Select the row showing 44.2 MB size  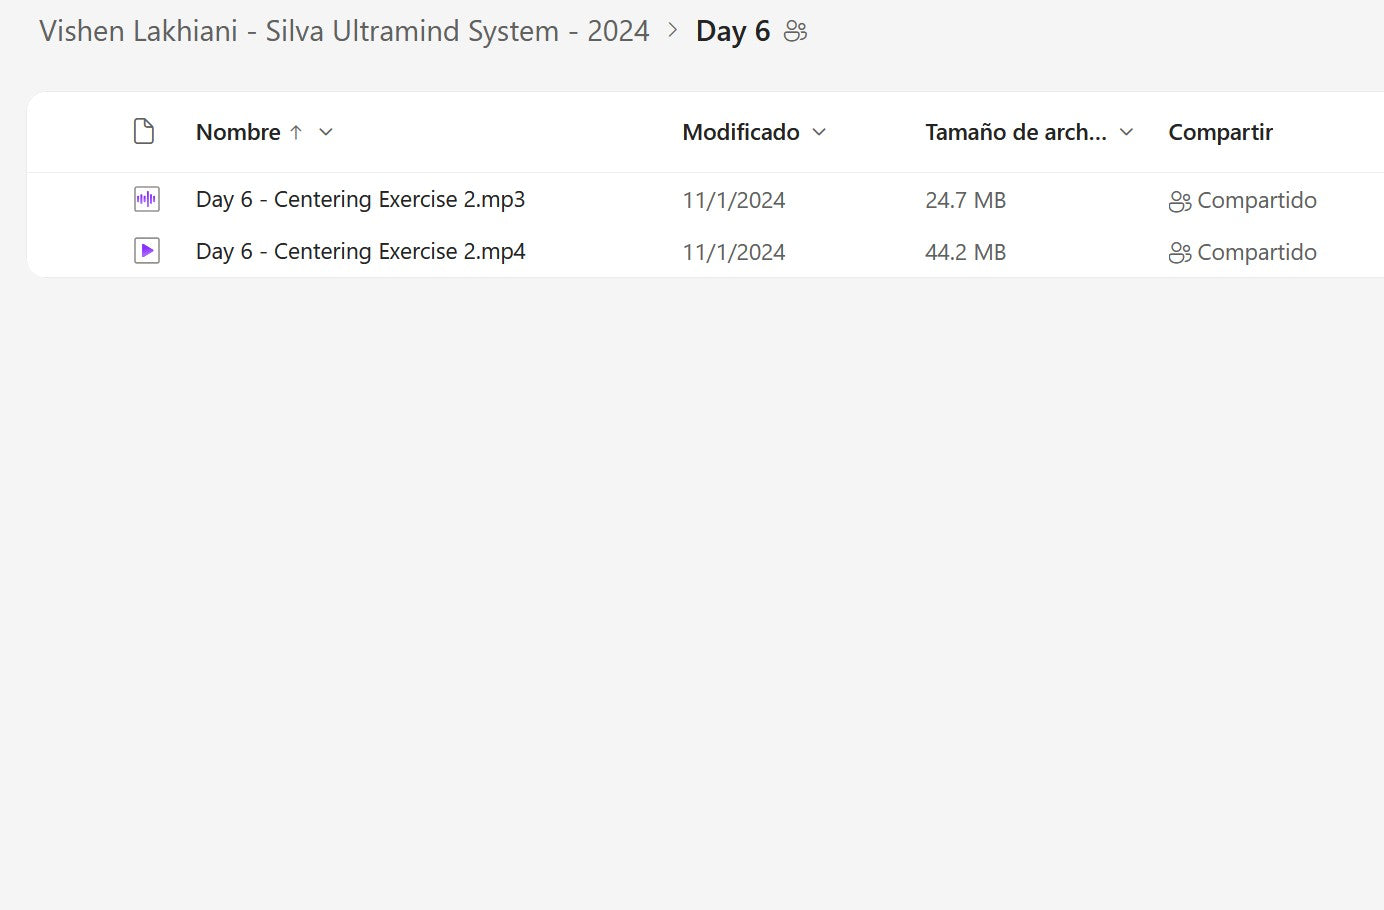pos(965,252)
